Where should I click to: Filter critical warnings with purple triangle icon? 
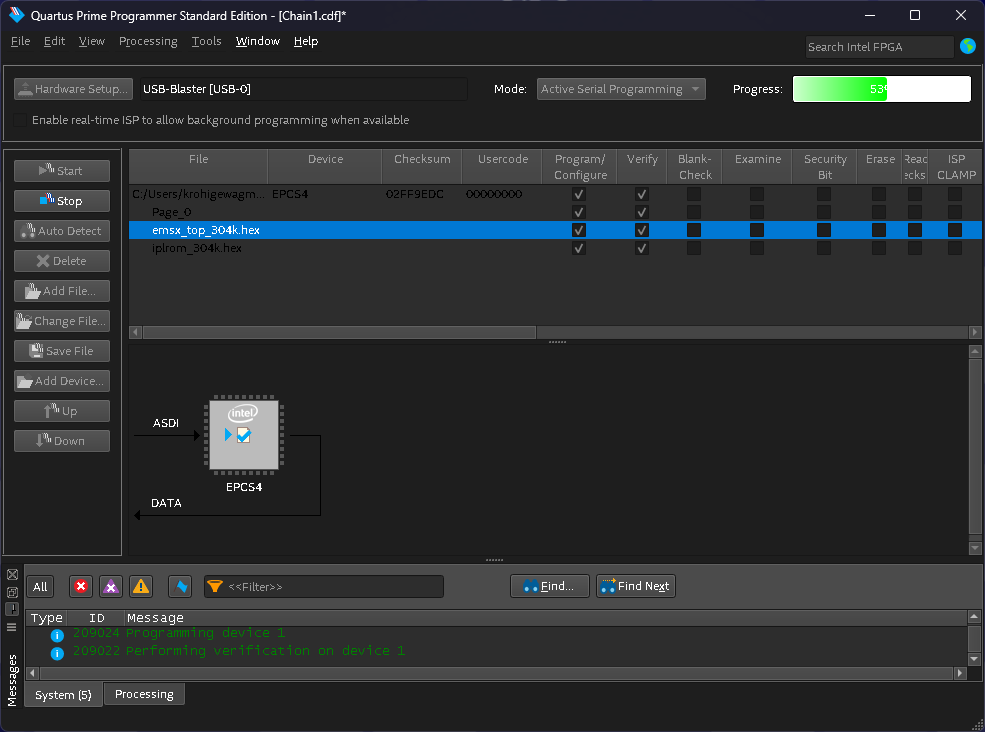click(111, 587)
